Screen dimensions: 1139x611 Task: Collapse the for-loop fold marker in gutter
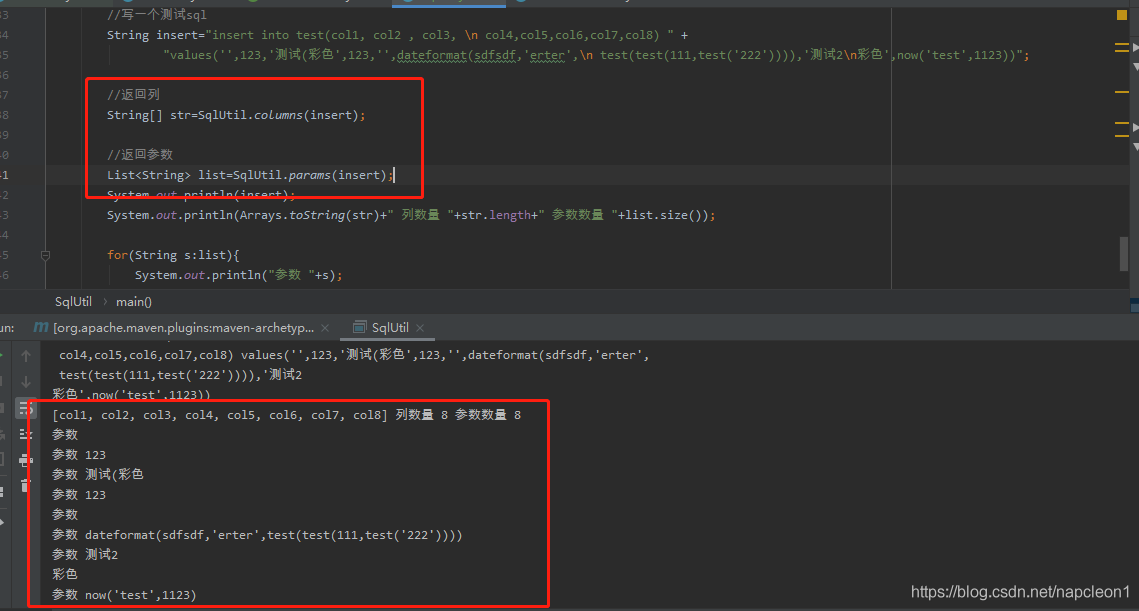point(45,256)
